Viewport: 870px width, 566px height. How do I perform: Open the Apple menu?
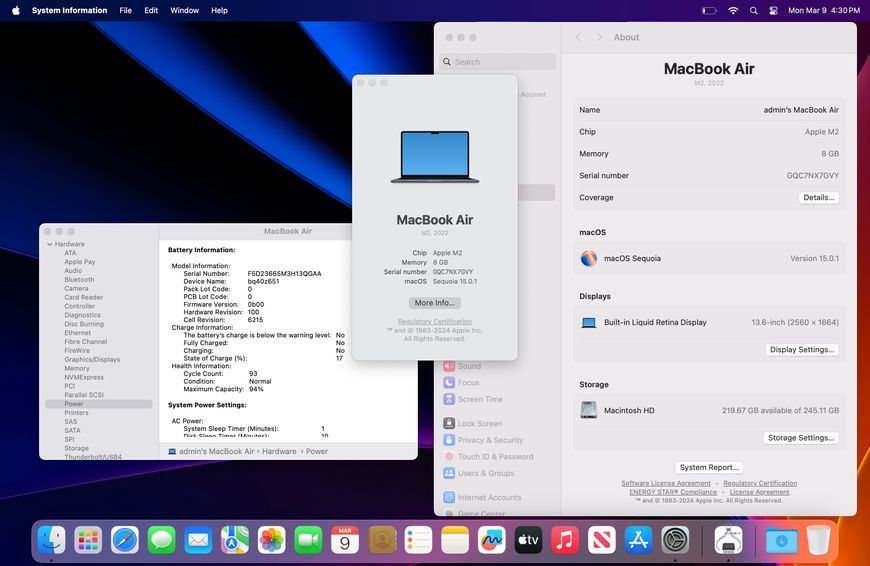(x=16, y=11)
